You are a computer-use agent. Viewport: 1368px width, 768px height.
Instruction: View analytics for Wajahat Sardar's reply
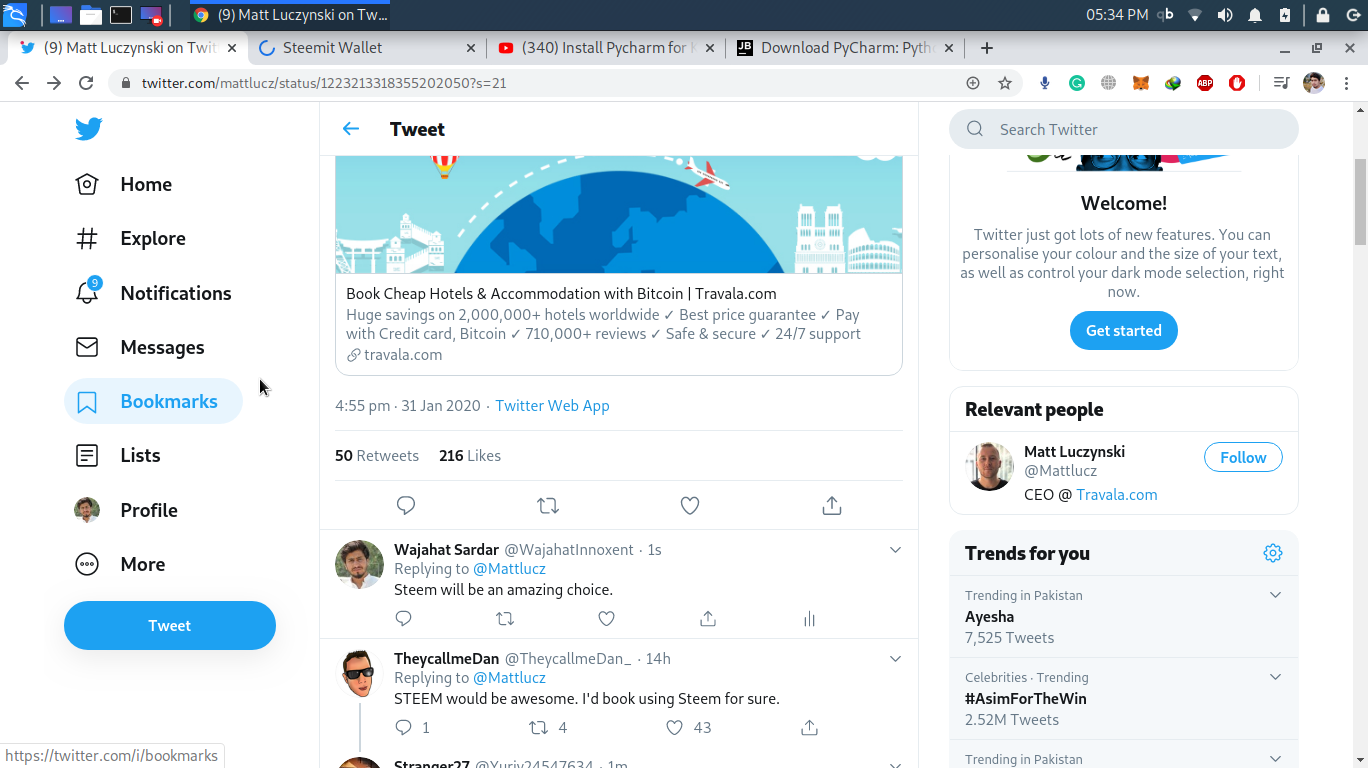[x=810, y=619]
